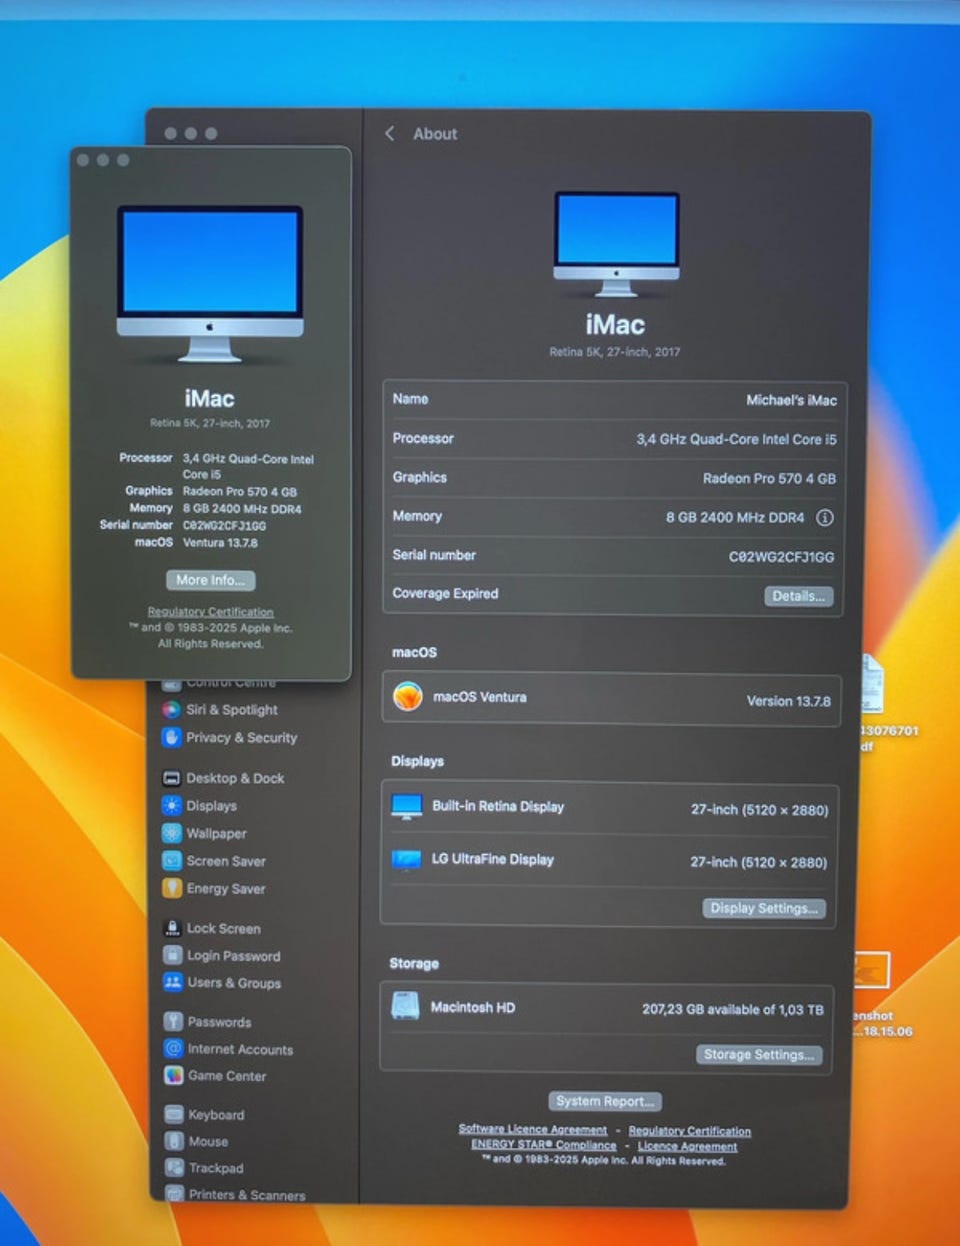Select the Mouse sidebar icon

tap(174, 1141)
